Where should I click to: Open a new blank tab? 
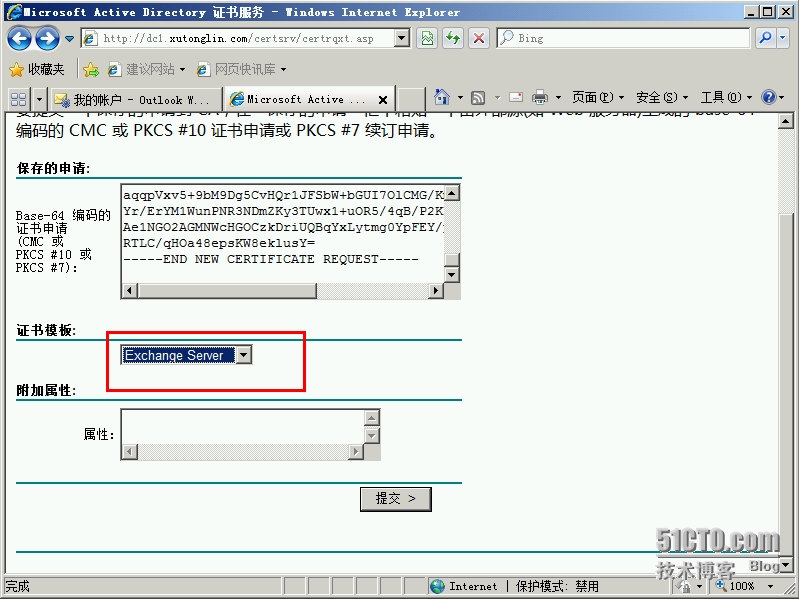(411, 99)
